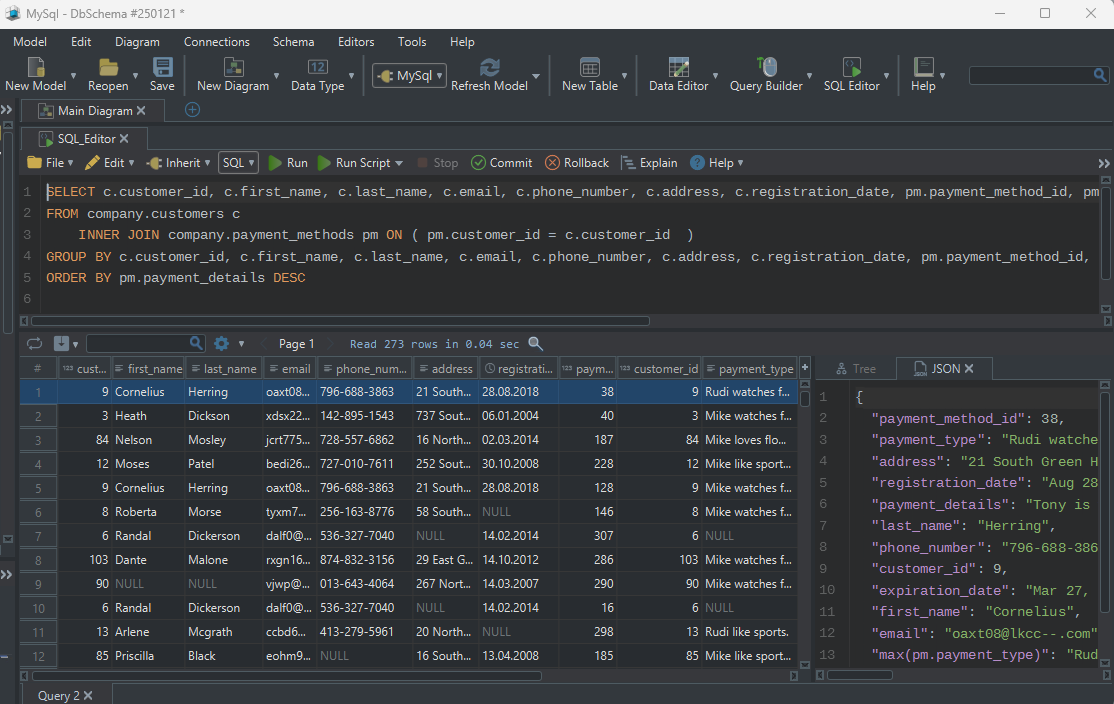Click the toolbar search magnifier icon
Image resolution: width=1114 pixels, height=704 pixels.
pyautogui.click(x=1099, y=75)
